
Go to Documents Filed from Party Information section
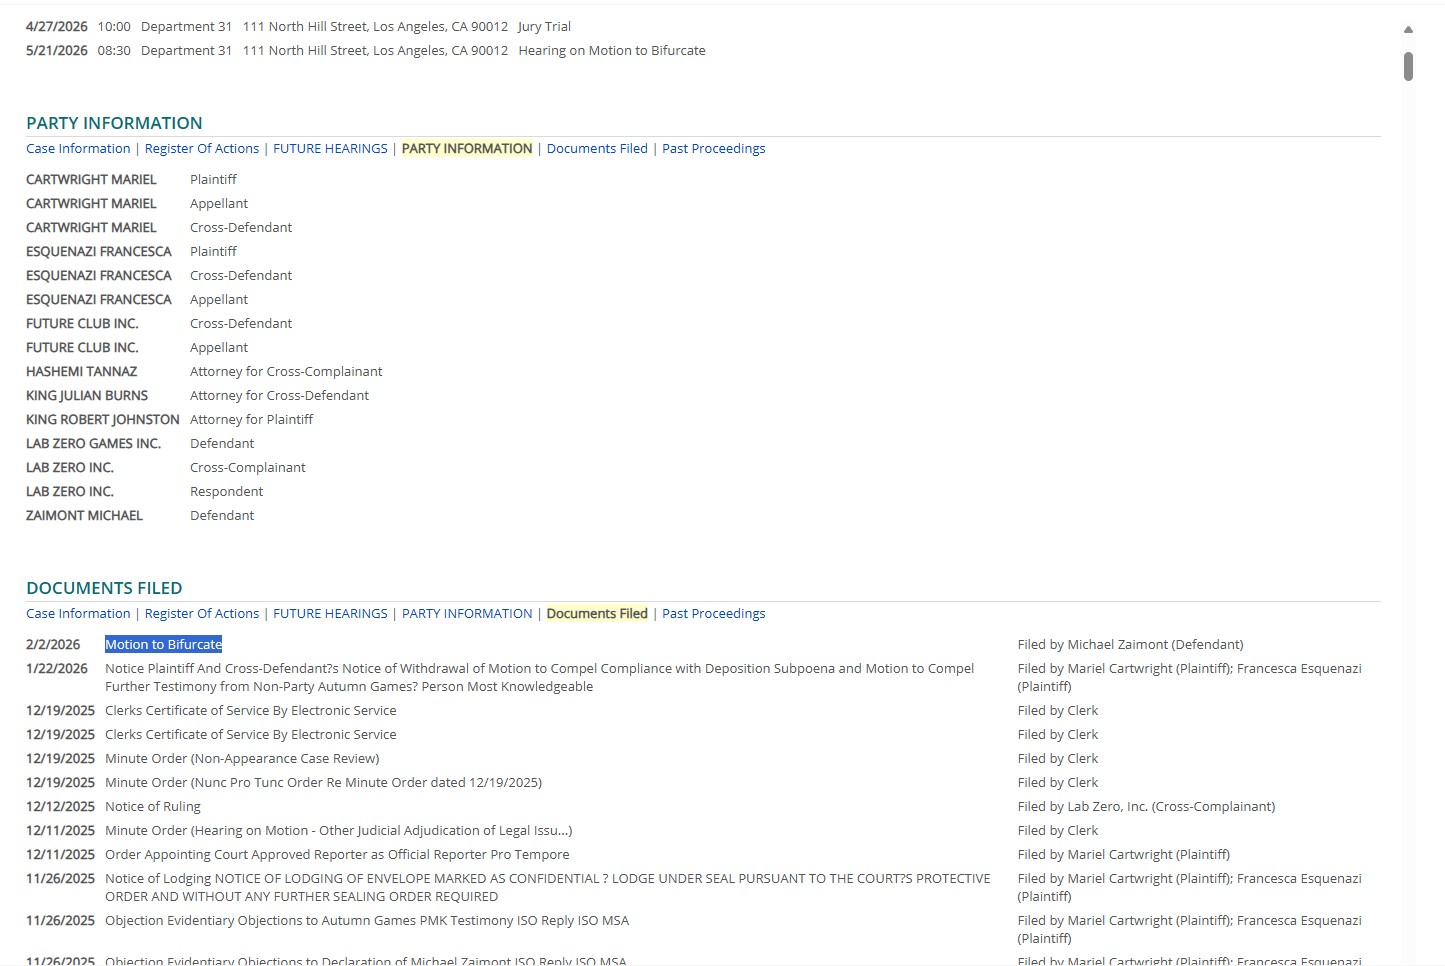pos(597,149)
